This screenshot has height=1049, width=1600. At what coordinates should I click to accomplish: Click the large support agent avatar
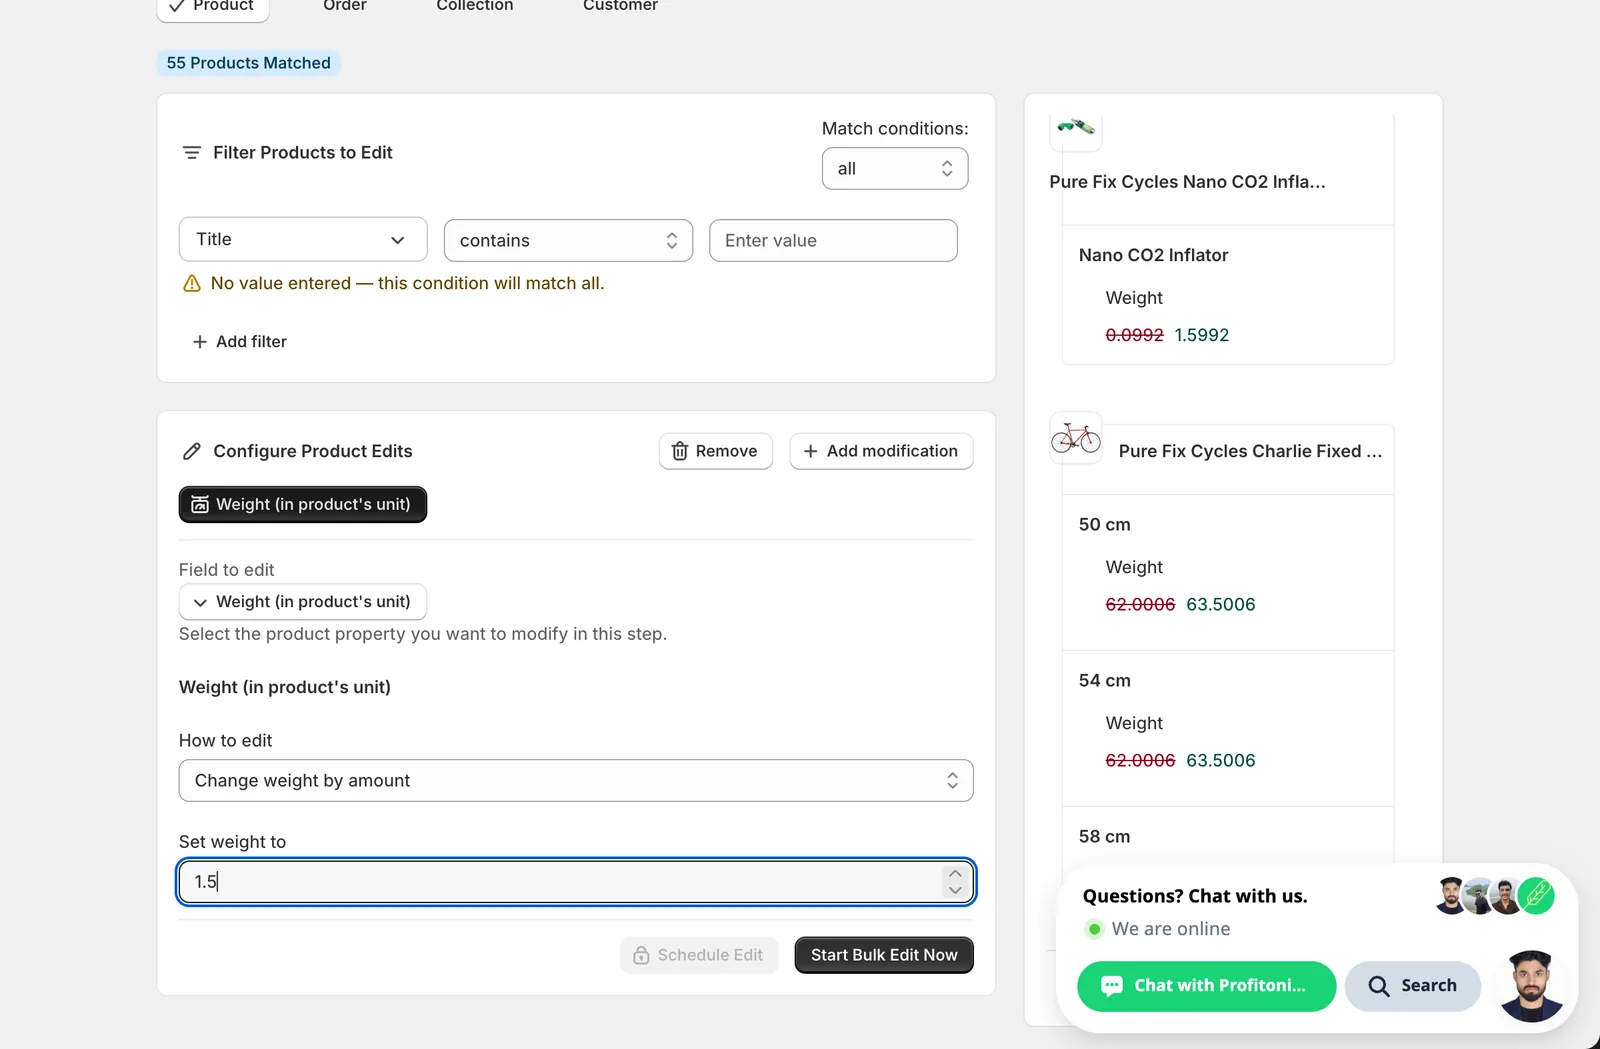pyautogui.click(x=1531, y=986)
